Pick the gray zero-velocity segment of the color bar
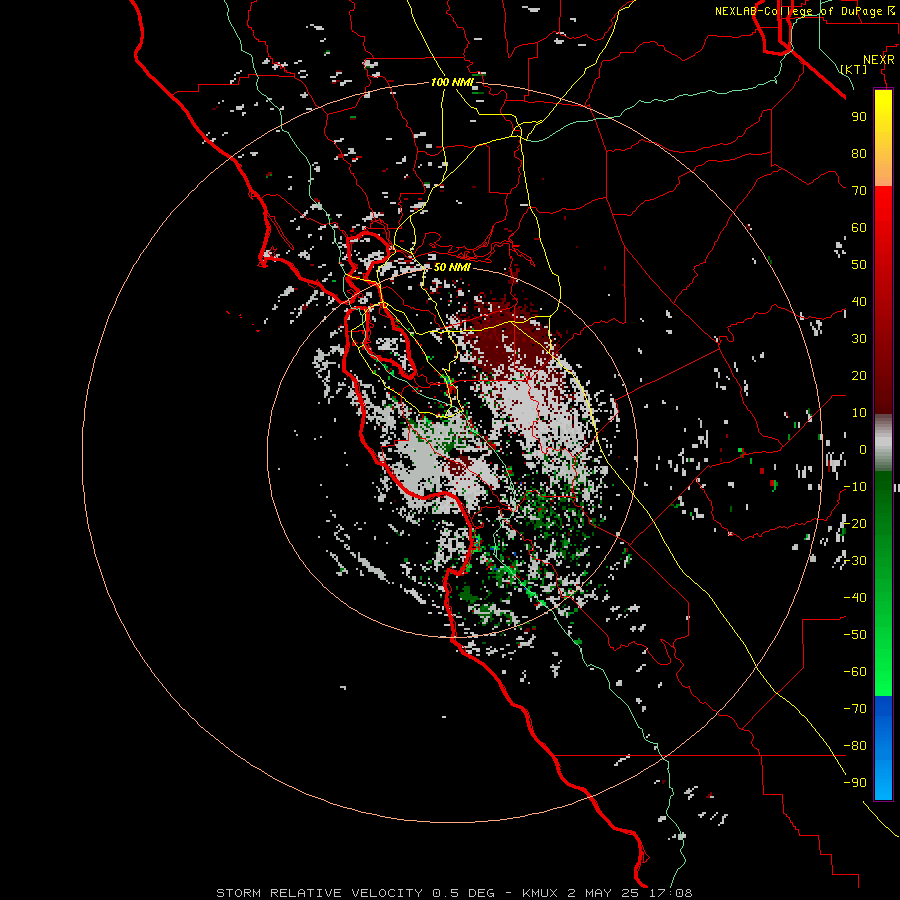The image size is (900, 900). click(x=883, y=443)
